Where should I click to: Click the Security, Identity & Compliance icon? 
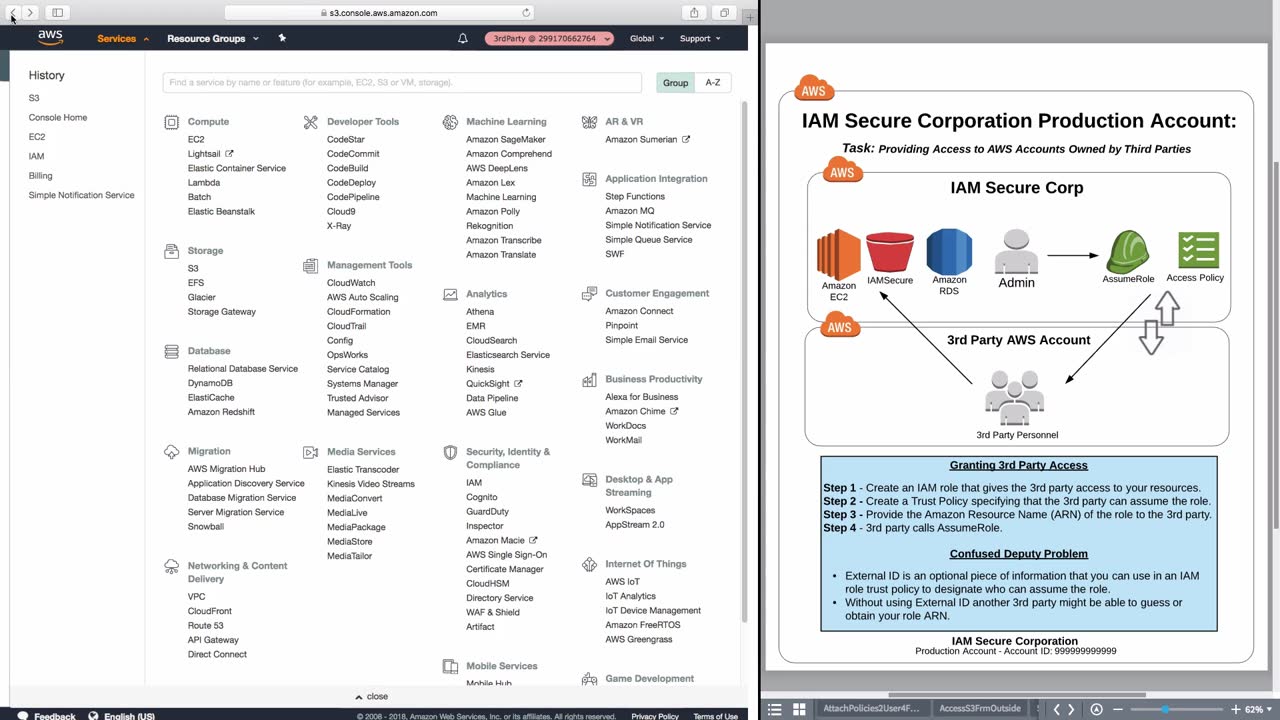[450, 452]
